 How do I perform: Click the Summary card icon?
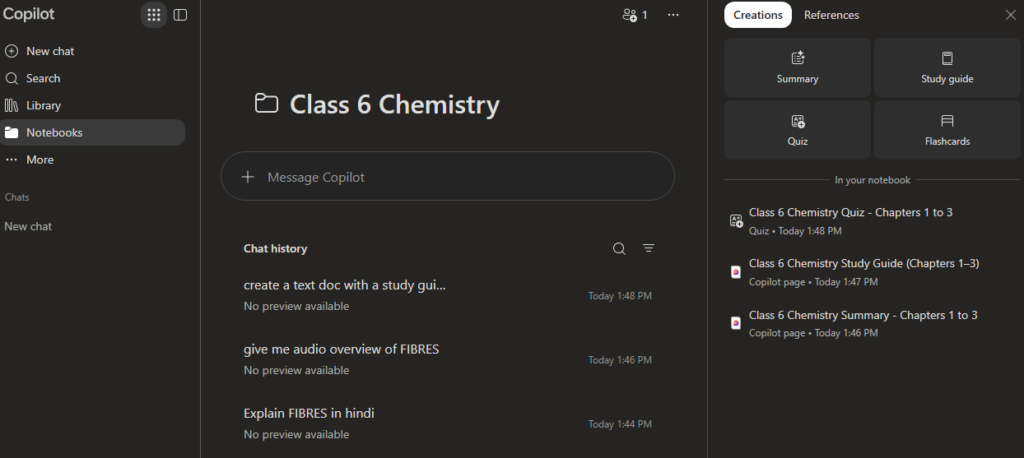pyautogui.click(x=797, y=58)
